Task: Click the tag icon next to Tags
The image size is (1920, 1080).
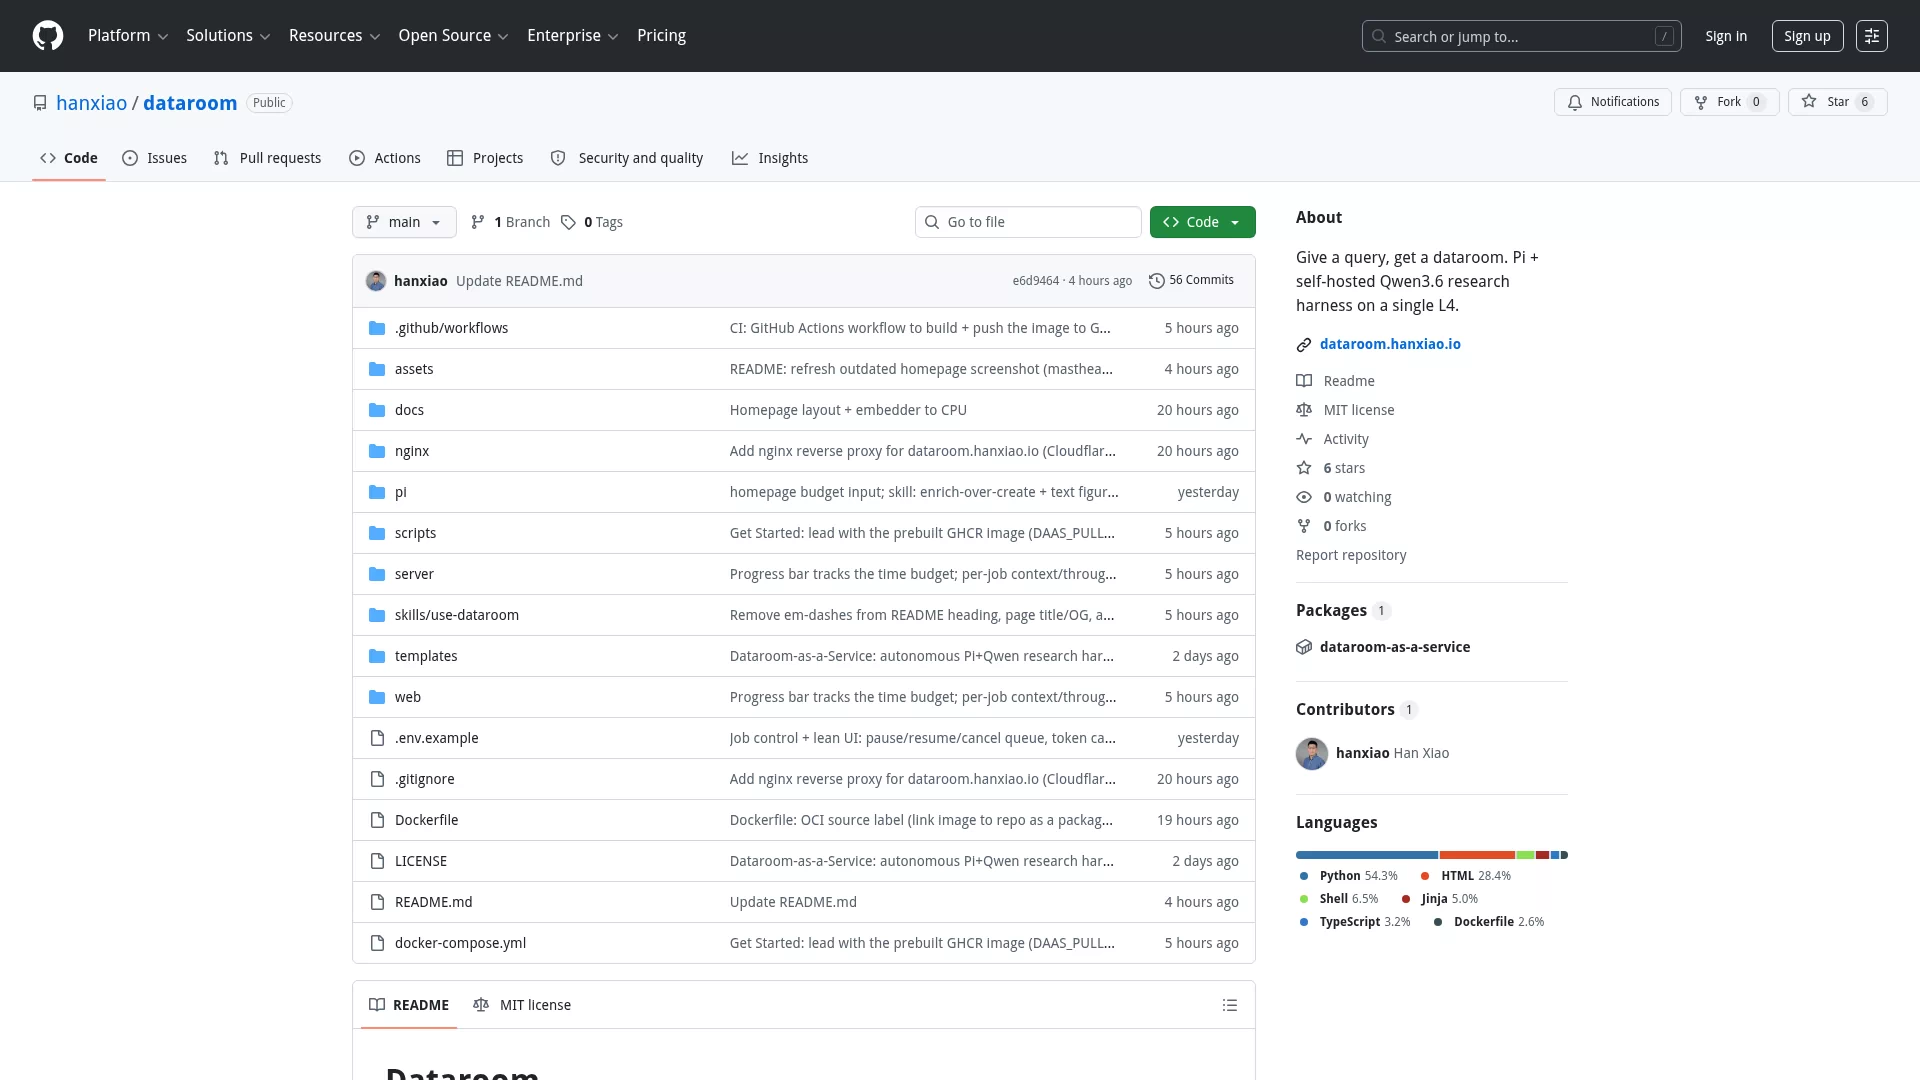Action: point(568,222)
